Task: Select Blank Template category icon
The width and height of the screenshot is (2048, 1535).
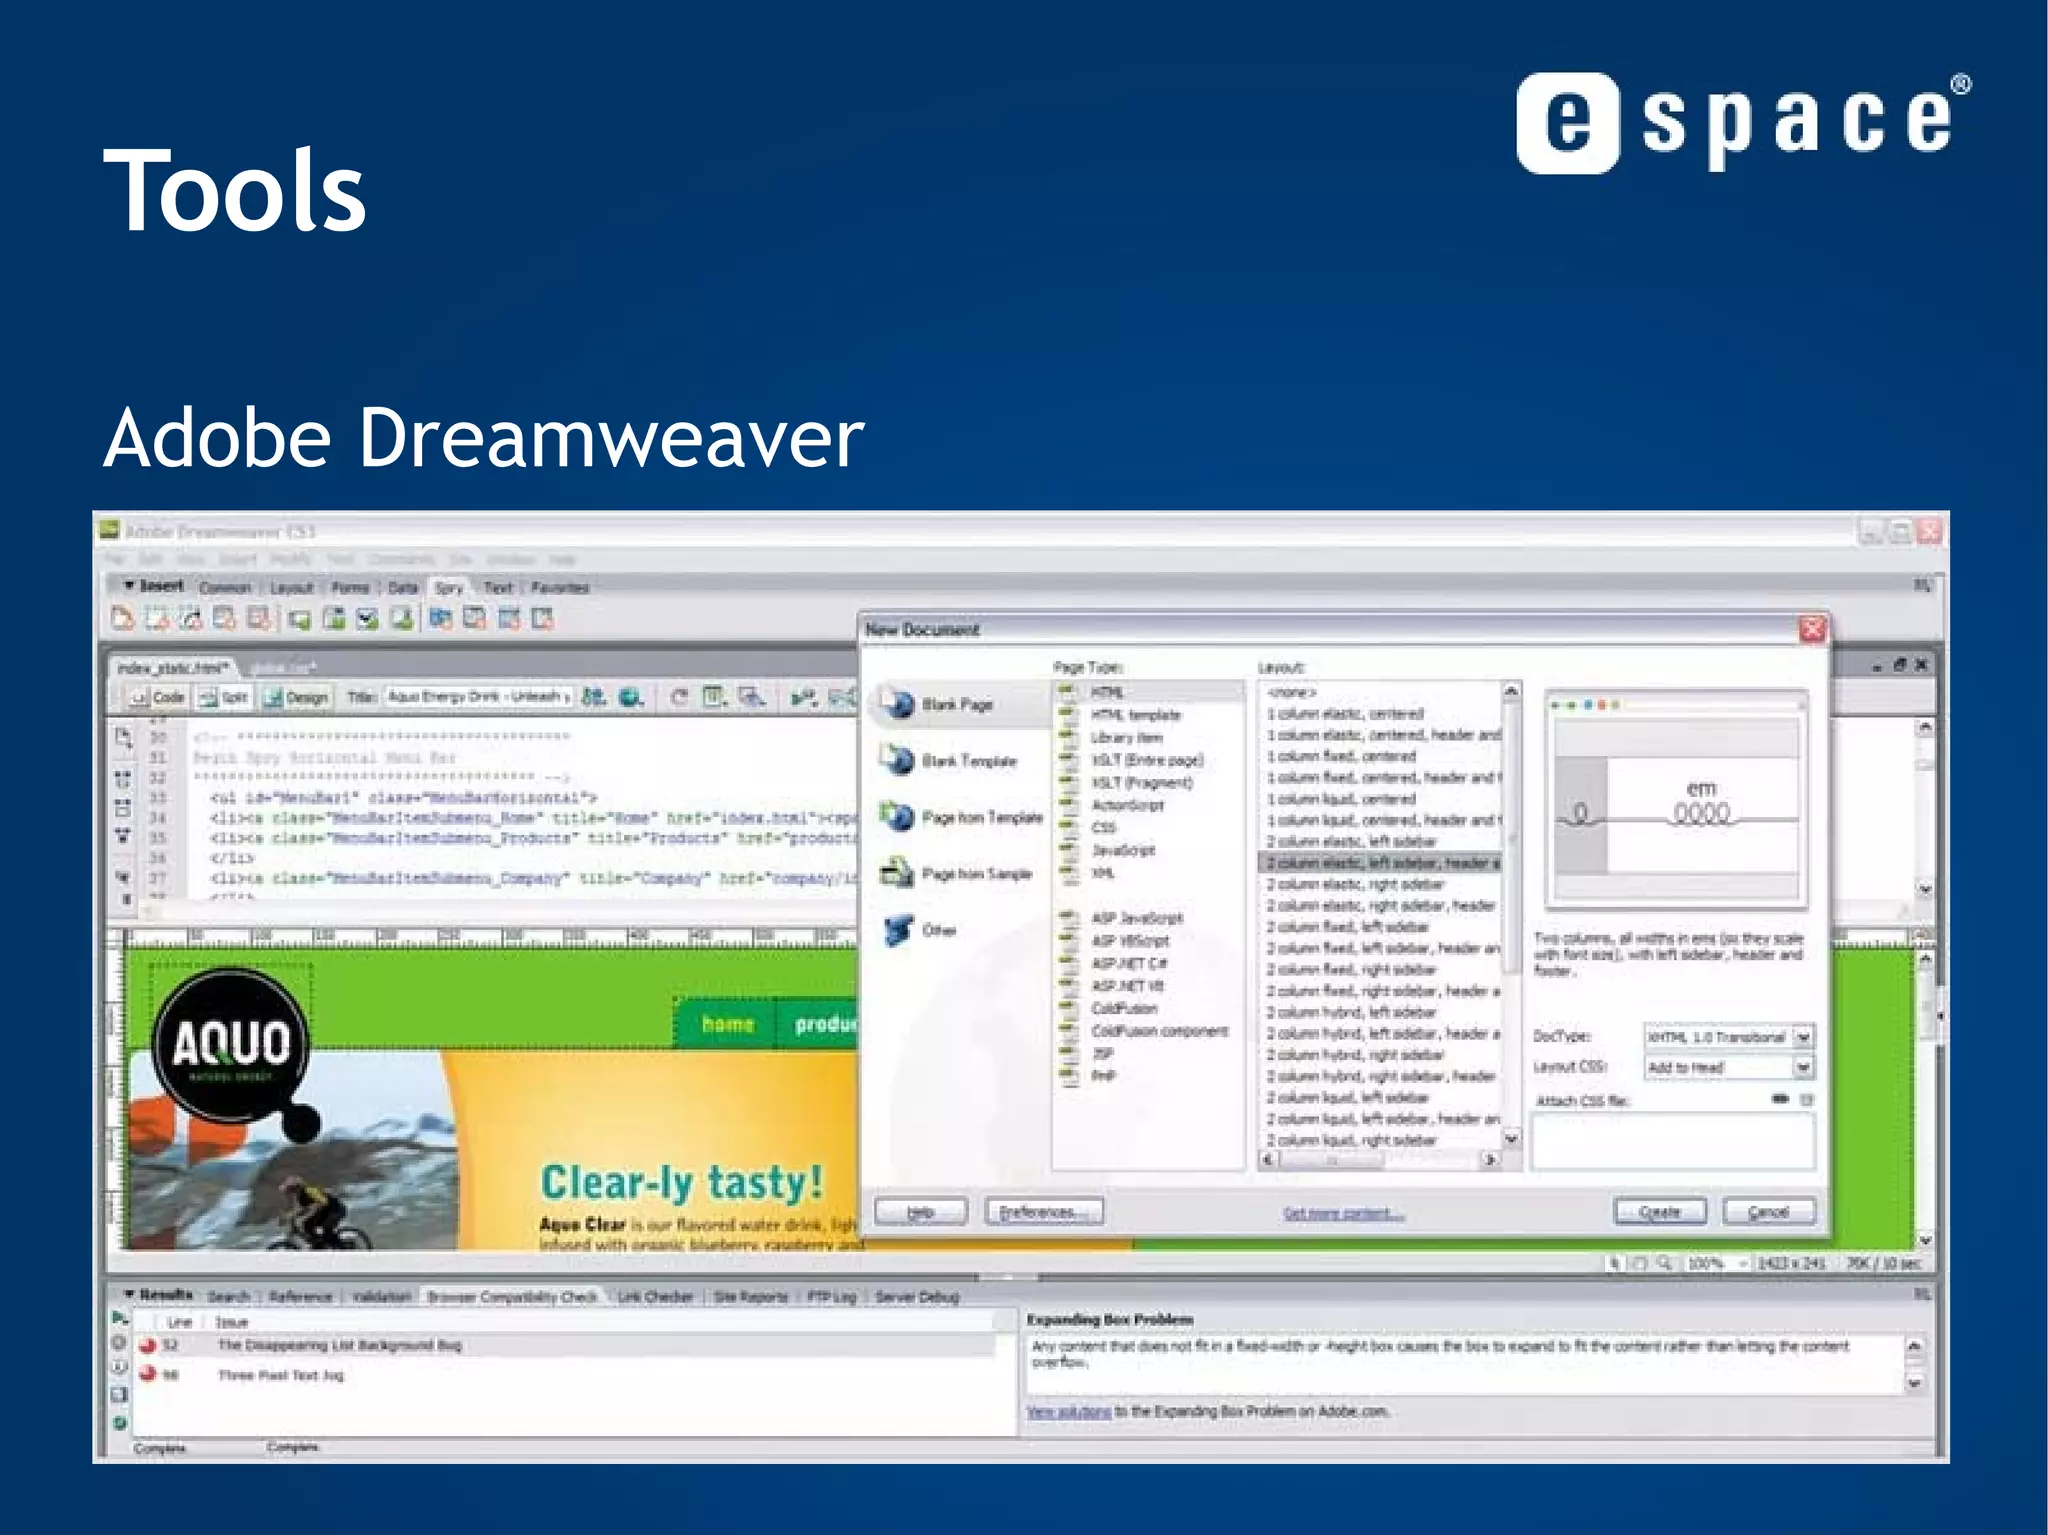Action: click(x=899, y=761)
